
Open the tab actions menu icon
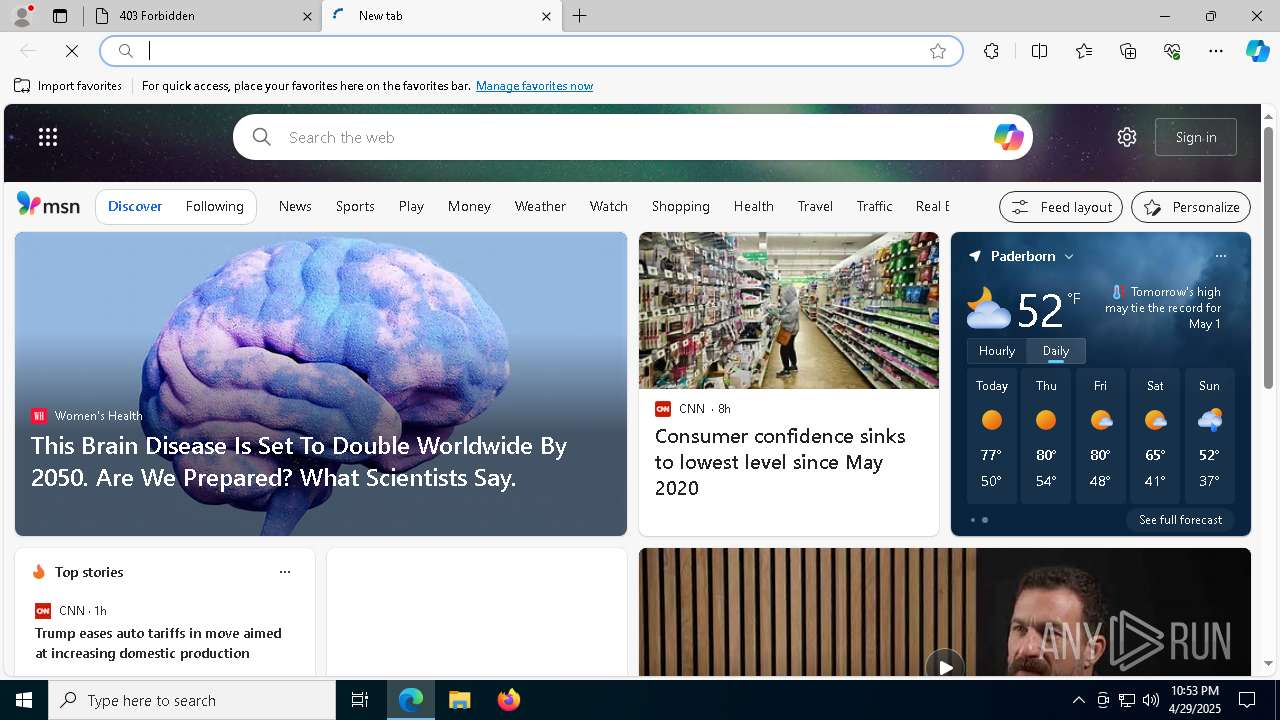(60, 16)
